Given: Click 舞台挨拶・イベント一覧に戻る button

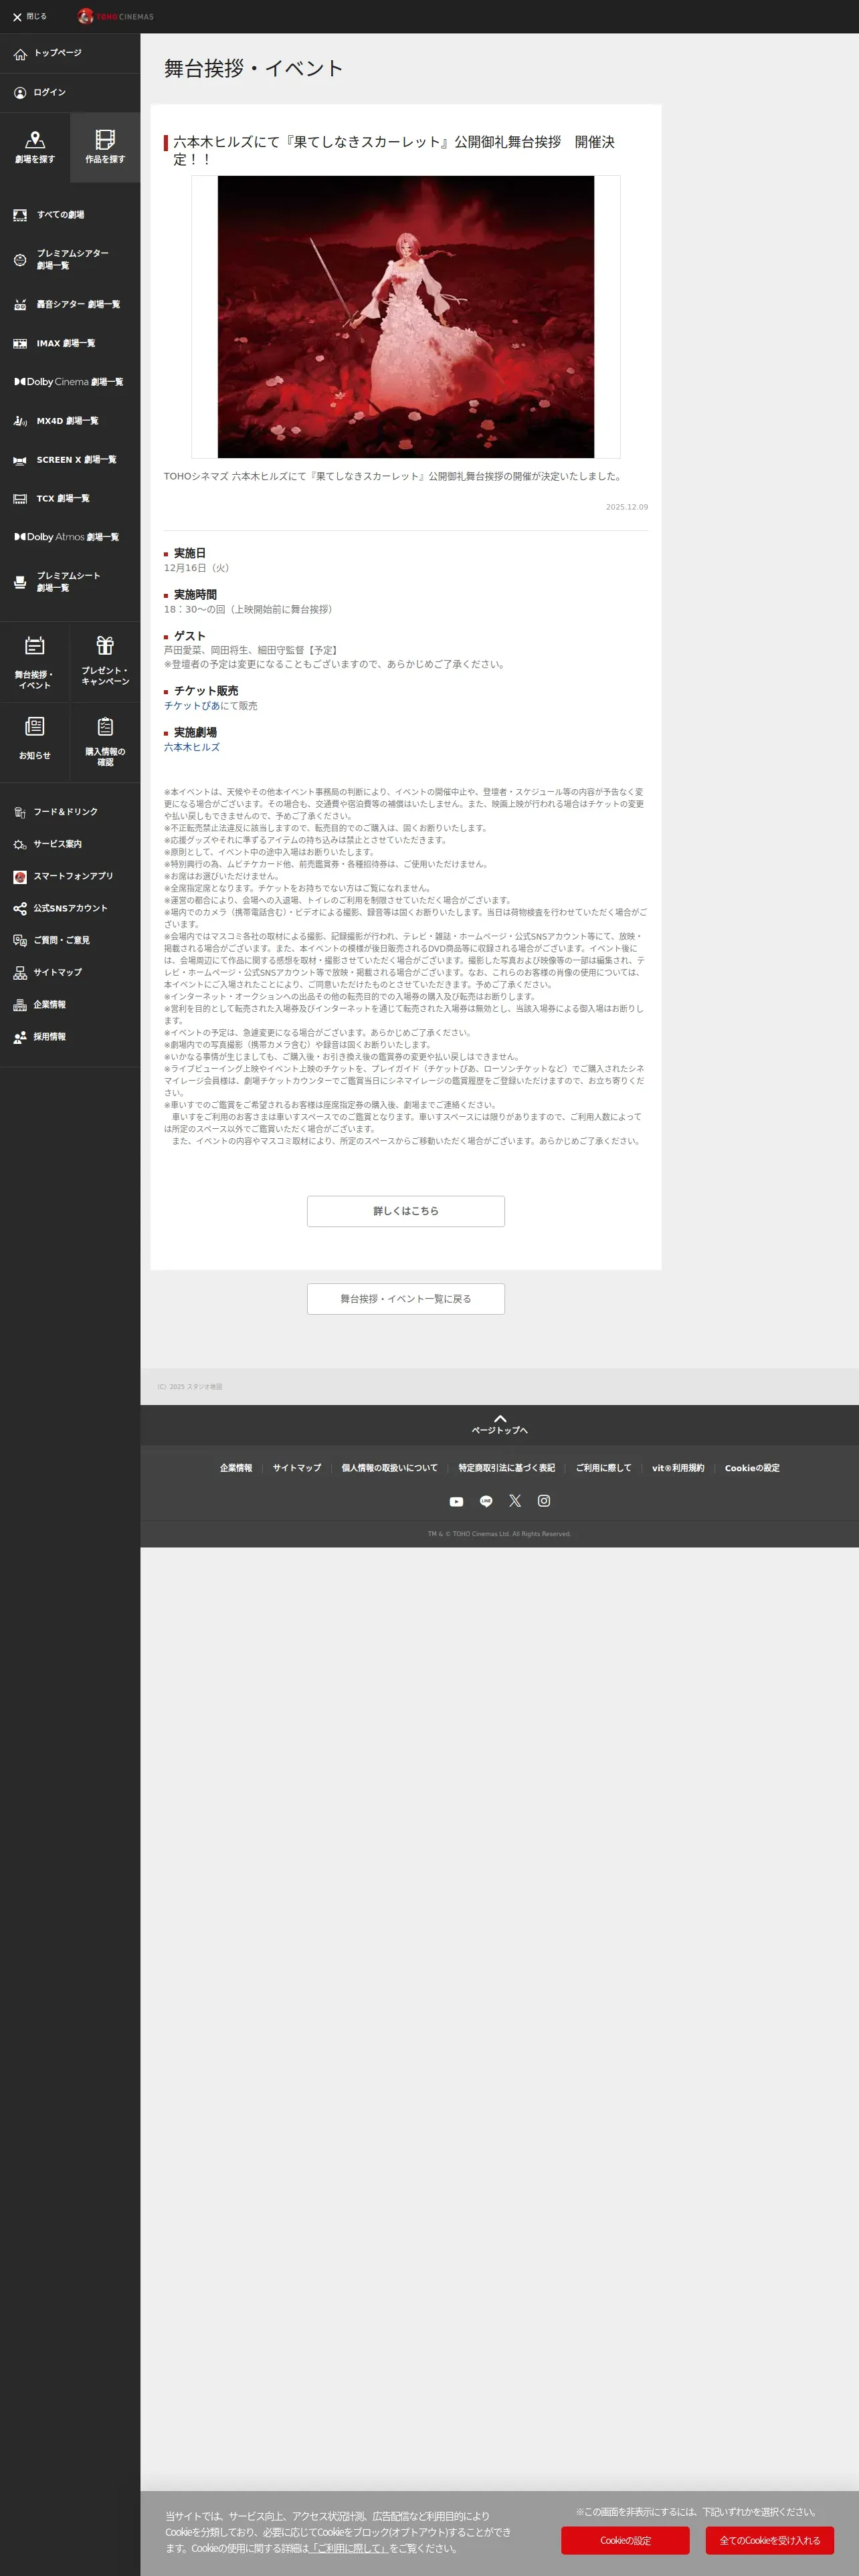Looking at the screenshot, I should tap(406, 1299).
